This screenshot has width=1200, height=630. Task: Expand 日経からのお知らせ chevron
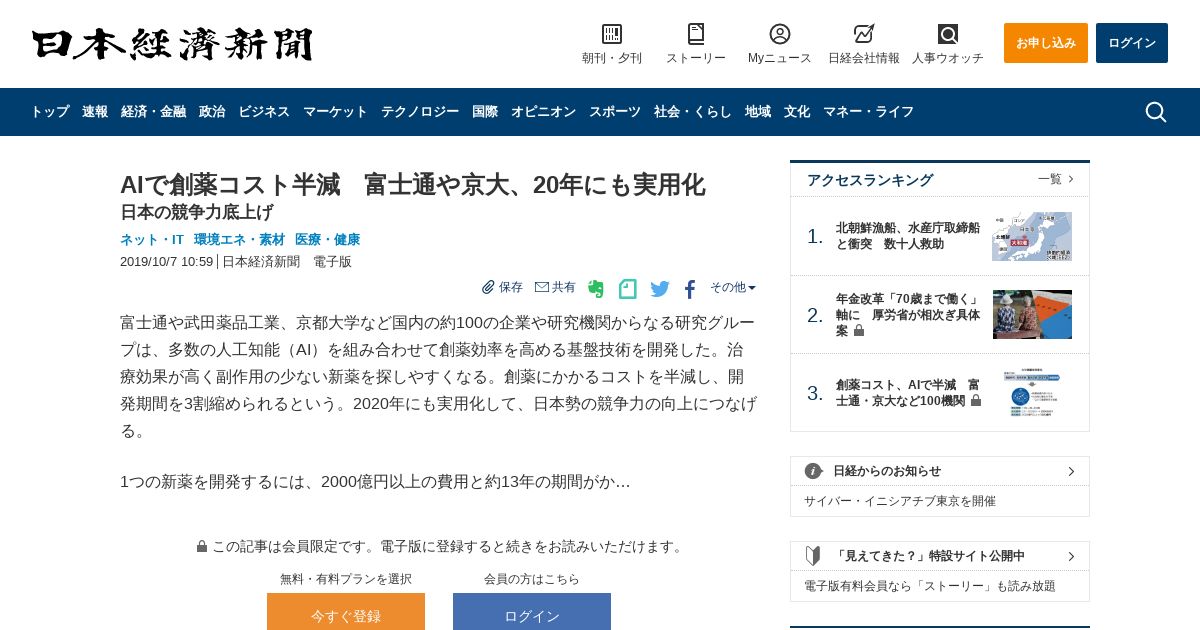(x=1071, y=471)
